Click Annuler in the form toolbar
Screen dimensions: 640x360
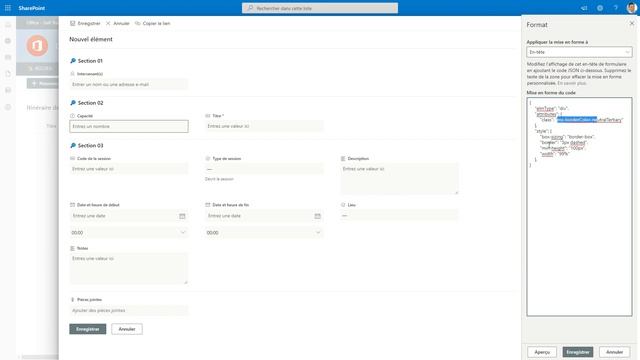(118, 23)
